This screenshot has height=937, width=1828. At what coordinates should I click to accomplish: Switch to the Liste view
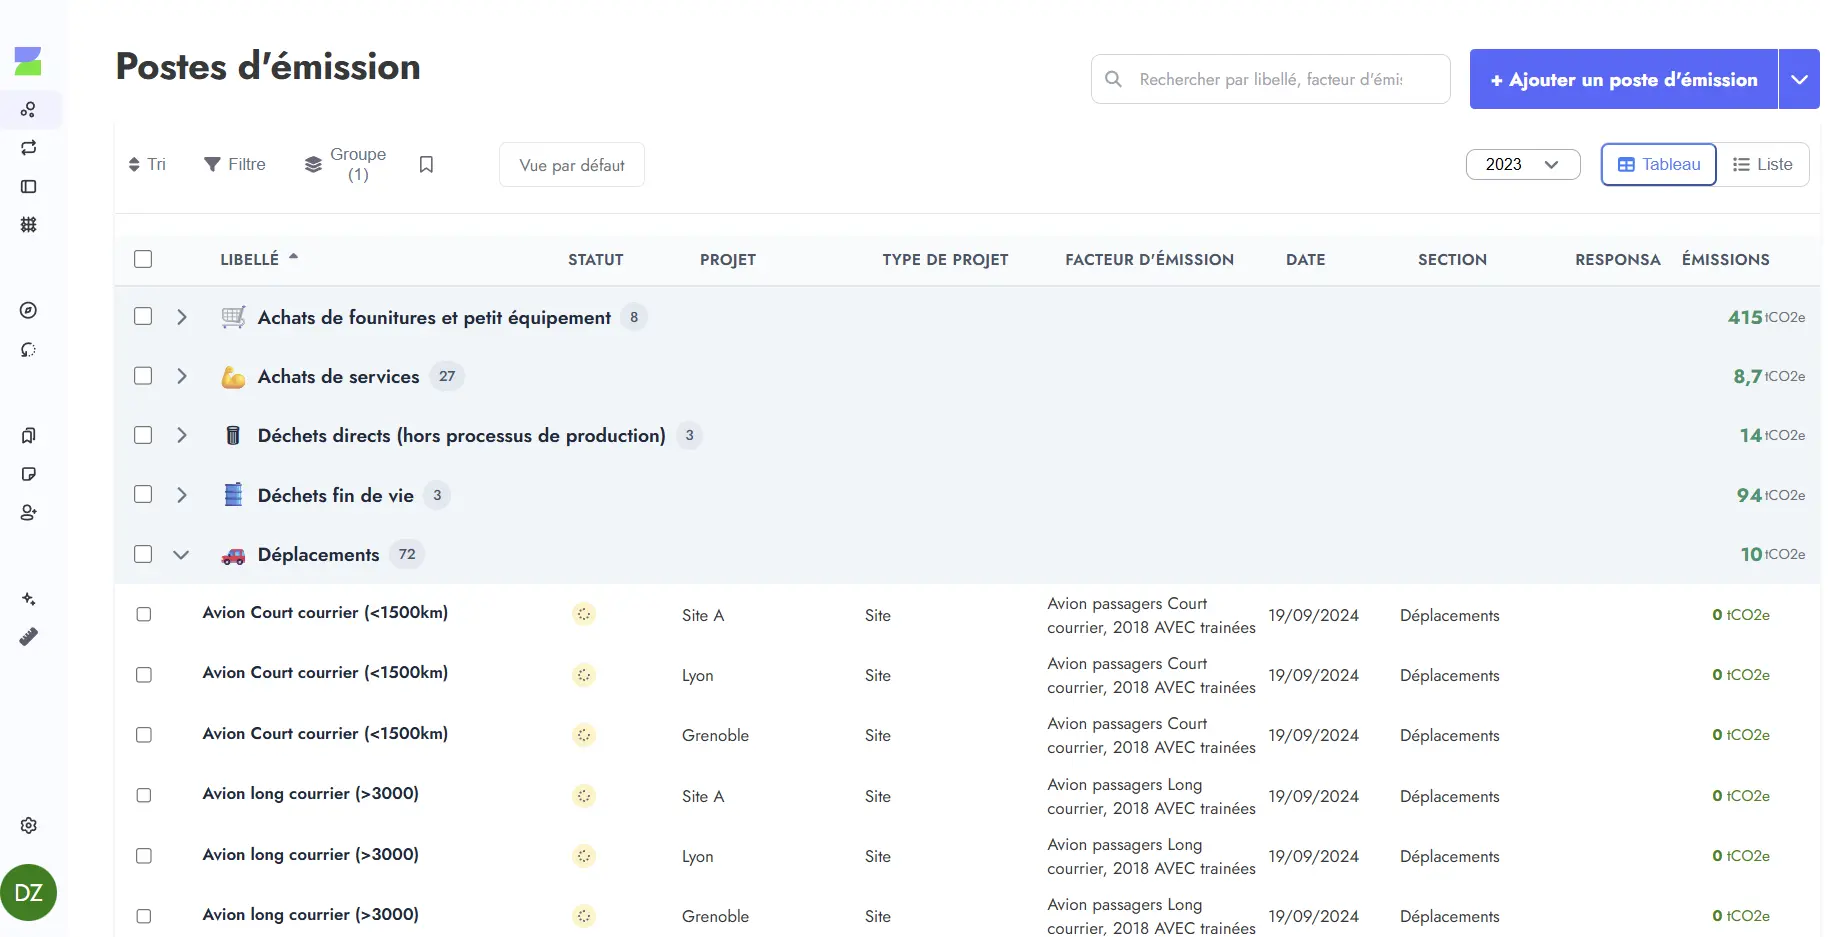click(1762, 165)
